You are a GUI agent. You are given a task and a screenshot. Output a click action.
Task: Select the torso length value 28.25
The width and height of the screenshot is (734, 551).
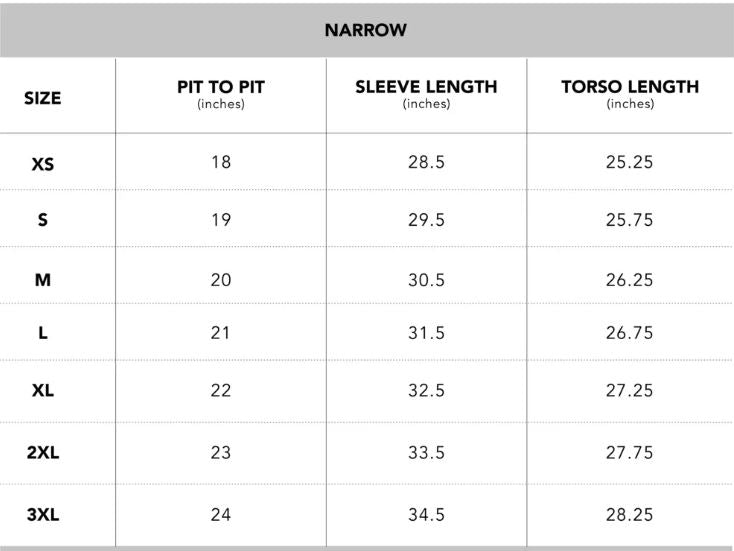pyautogui.click(x=630, y=516)
